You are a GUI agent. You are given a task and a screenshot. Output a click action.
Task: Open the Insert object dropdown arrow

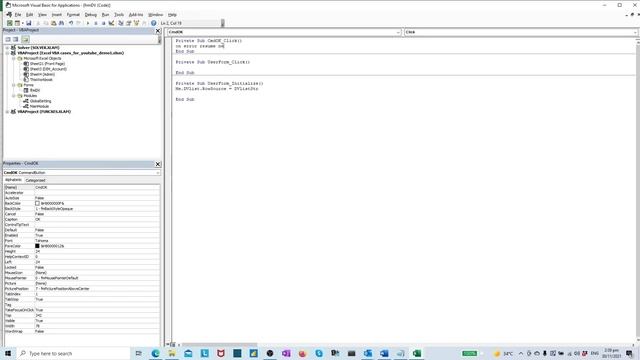click(22, 23)
